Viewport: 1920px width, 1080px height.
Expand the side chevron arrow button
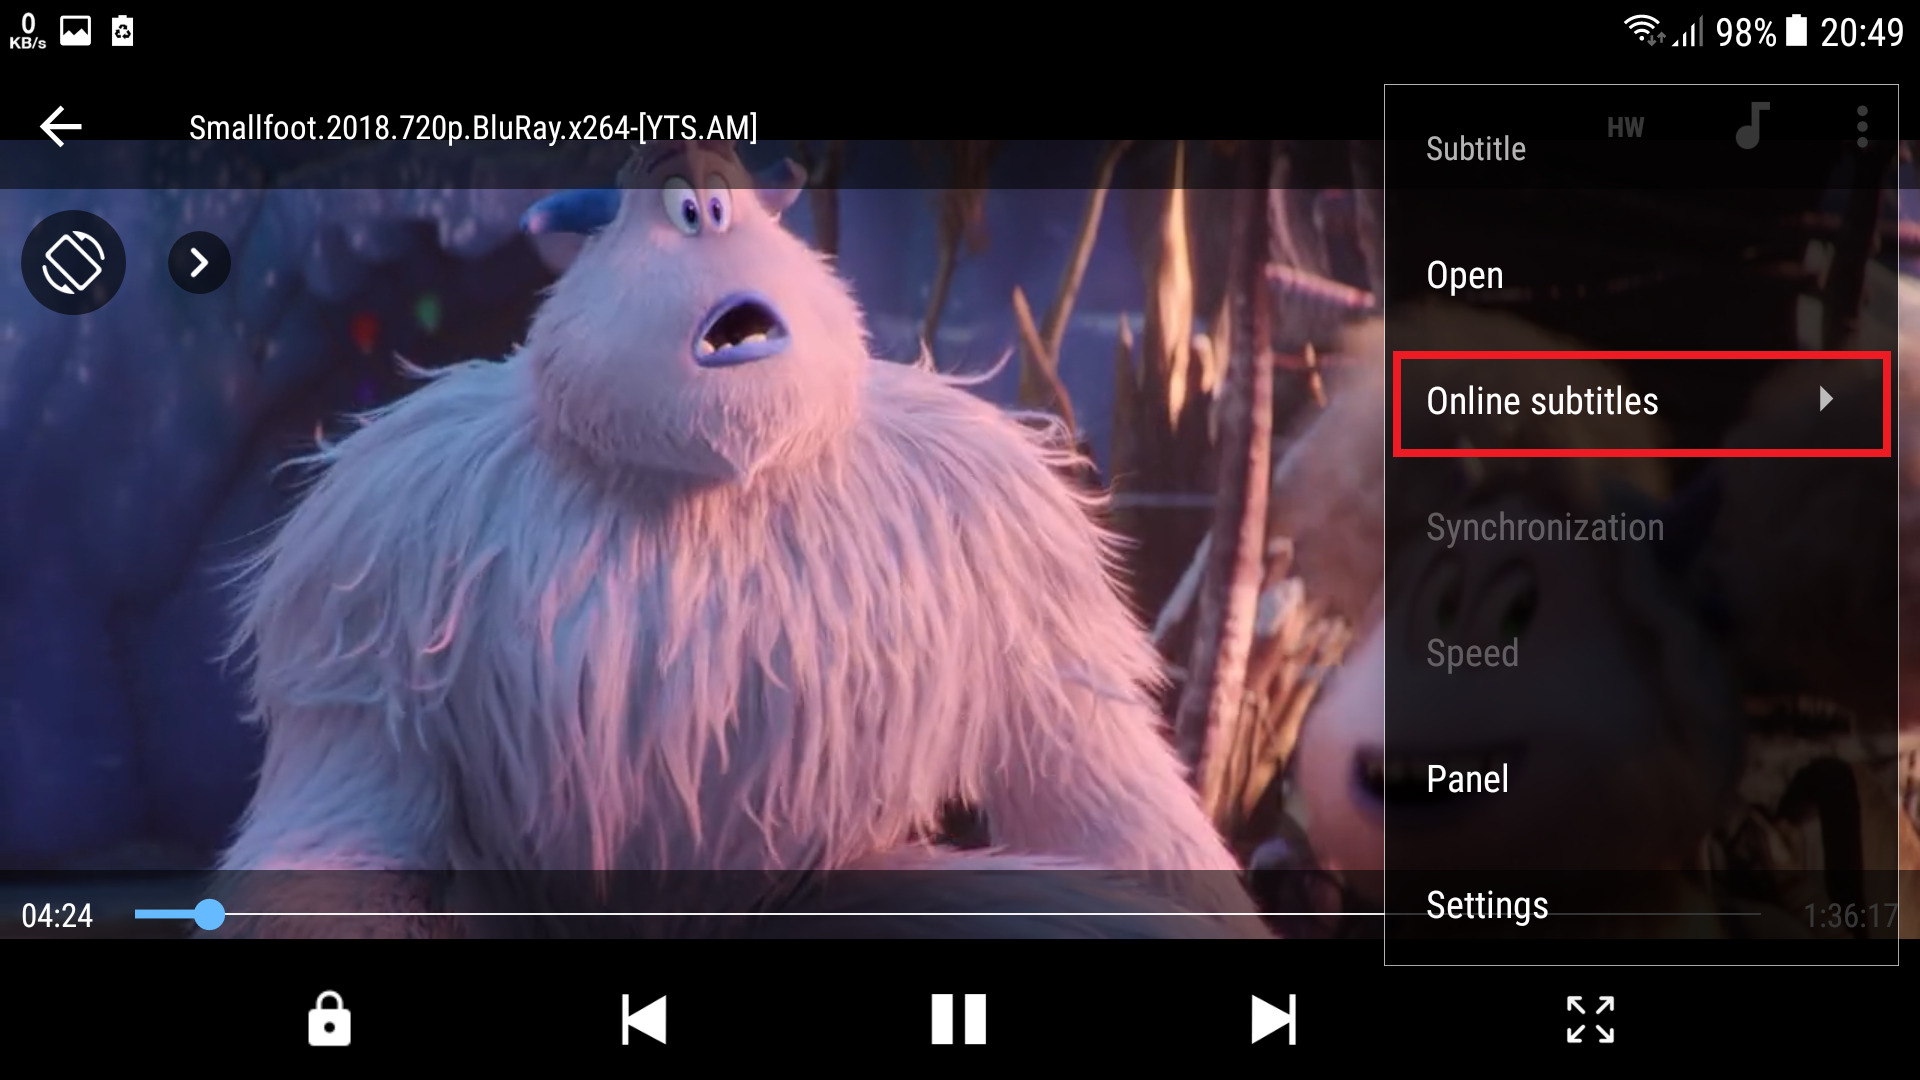(x=199, y=263)
